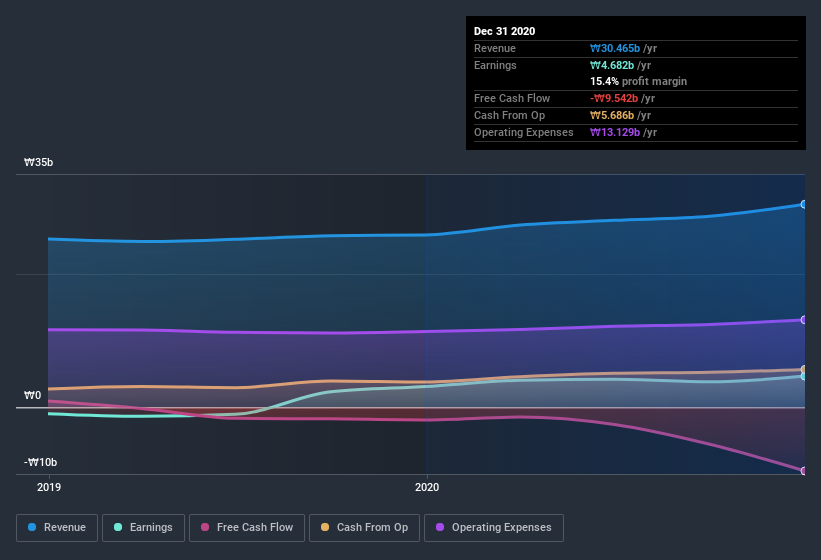The height and width of the screenshot is (560, 821).
Task: Select the teal Earnings endpoint marker
Action: coord(803,376)
